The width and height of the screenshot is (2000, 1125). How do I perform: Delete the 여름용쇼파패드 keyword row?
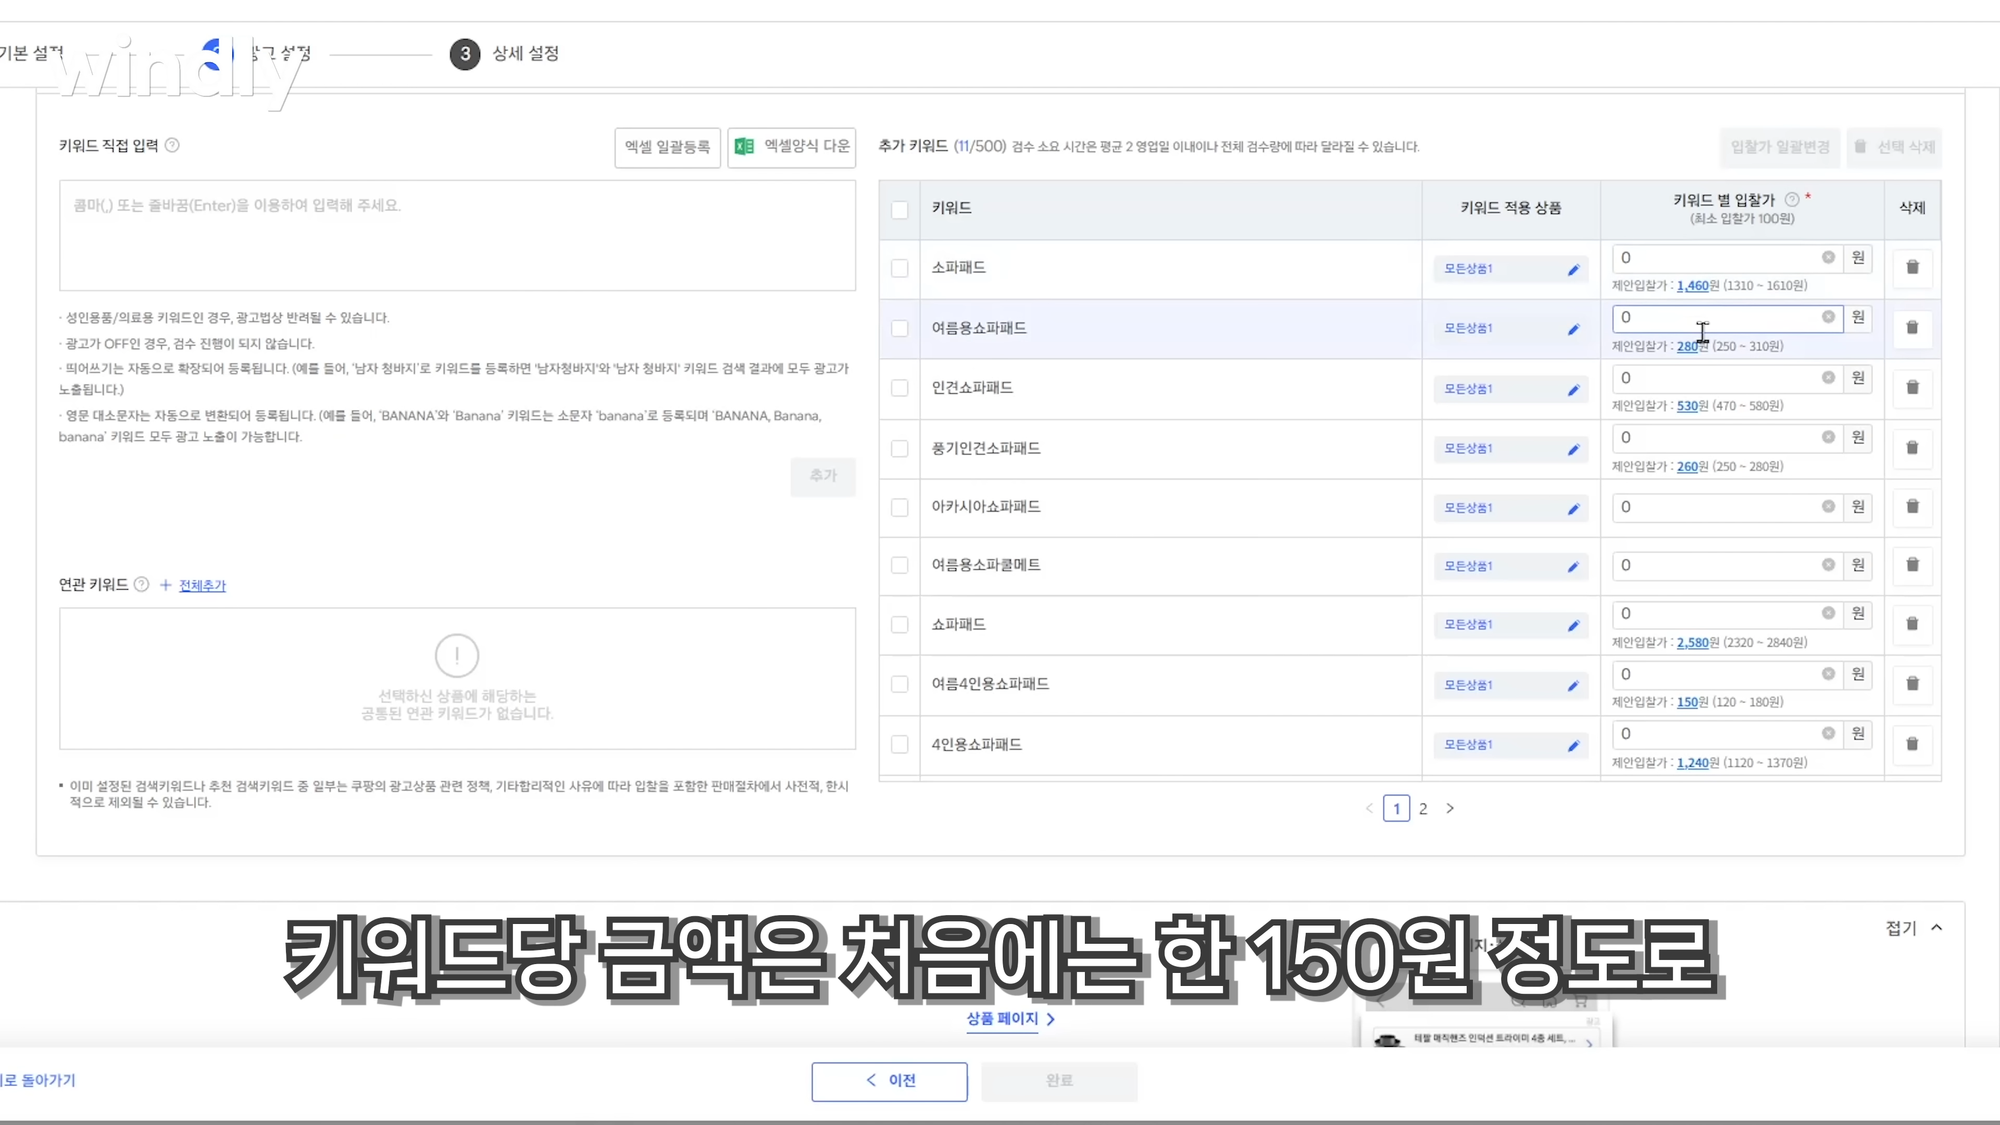click(1911, 328)
